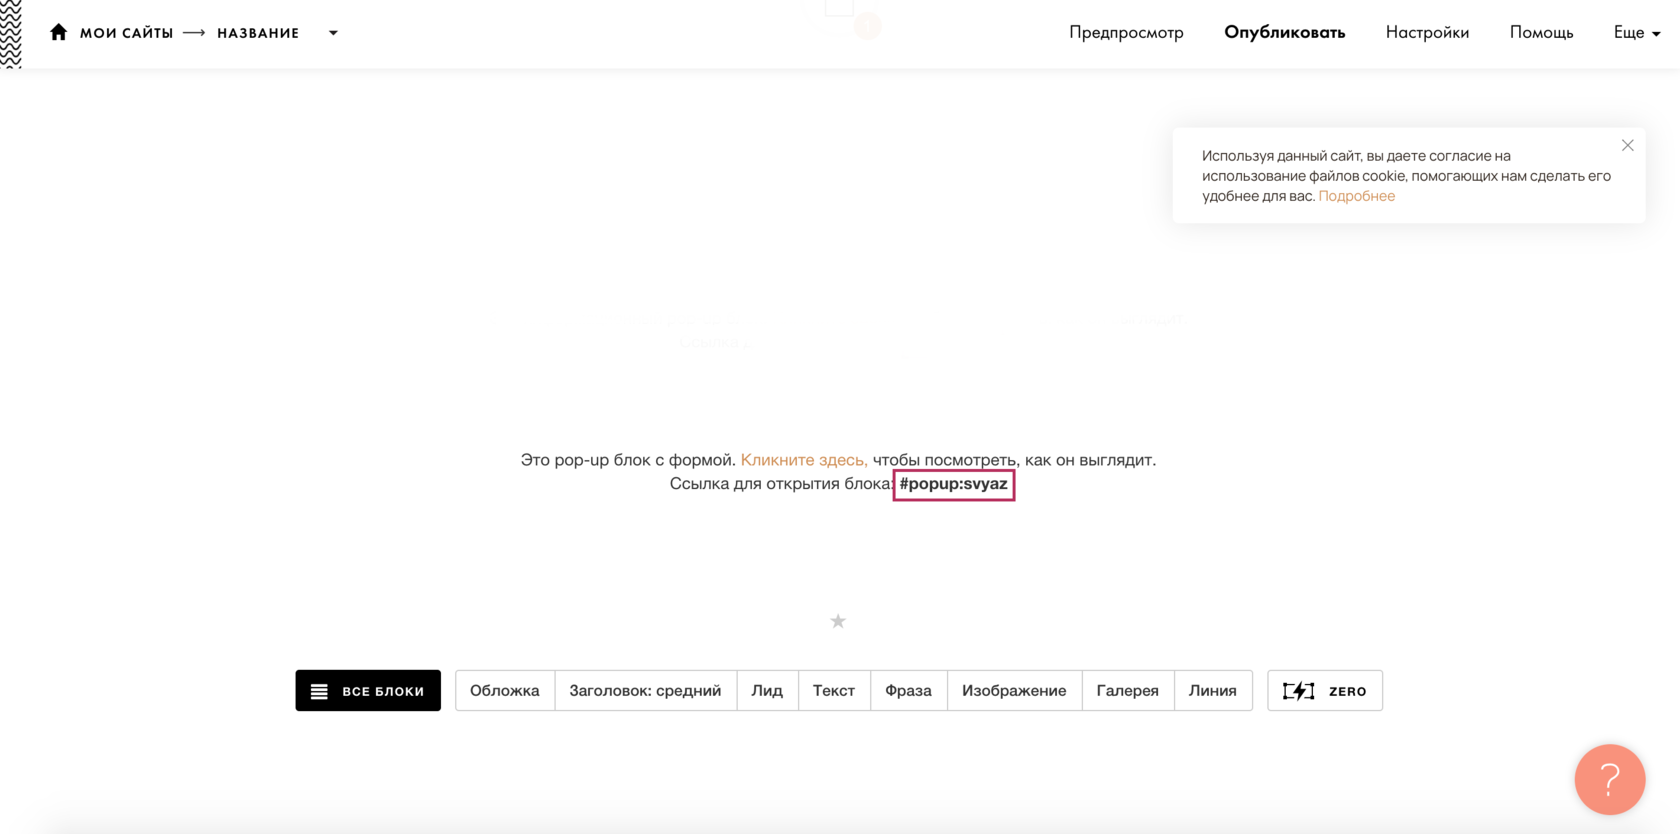Click Опубликовать to publish the page
The image size is (1680, 834).
pos(1284,32)
